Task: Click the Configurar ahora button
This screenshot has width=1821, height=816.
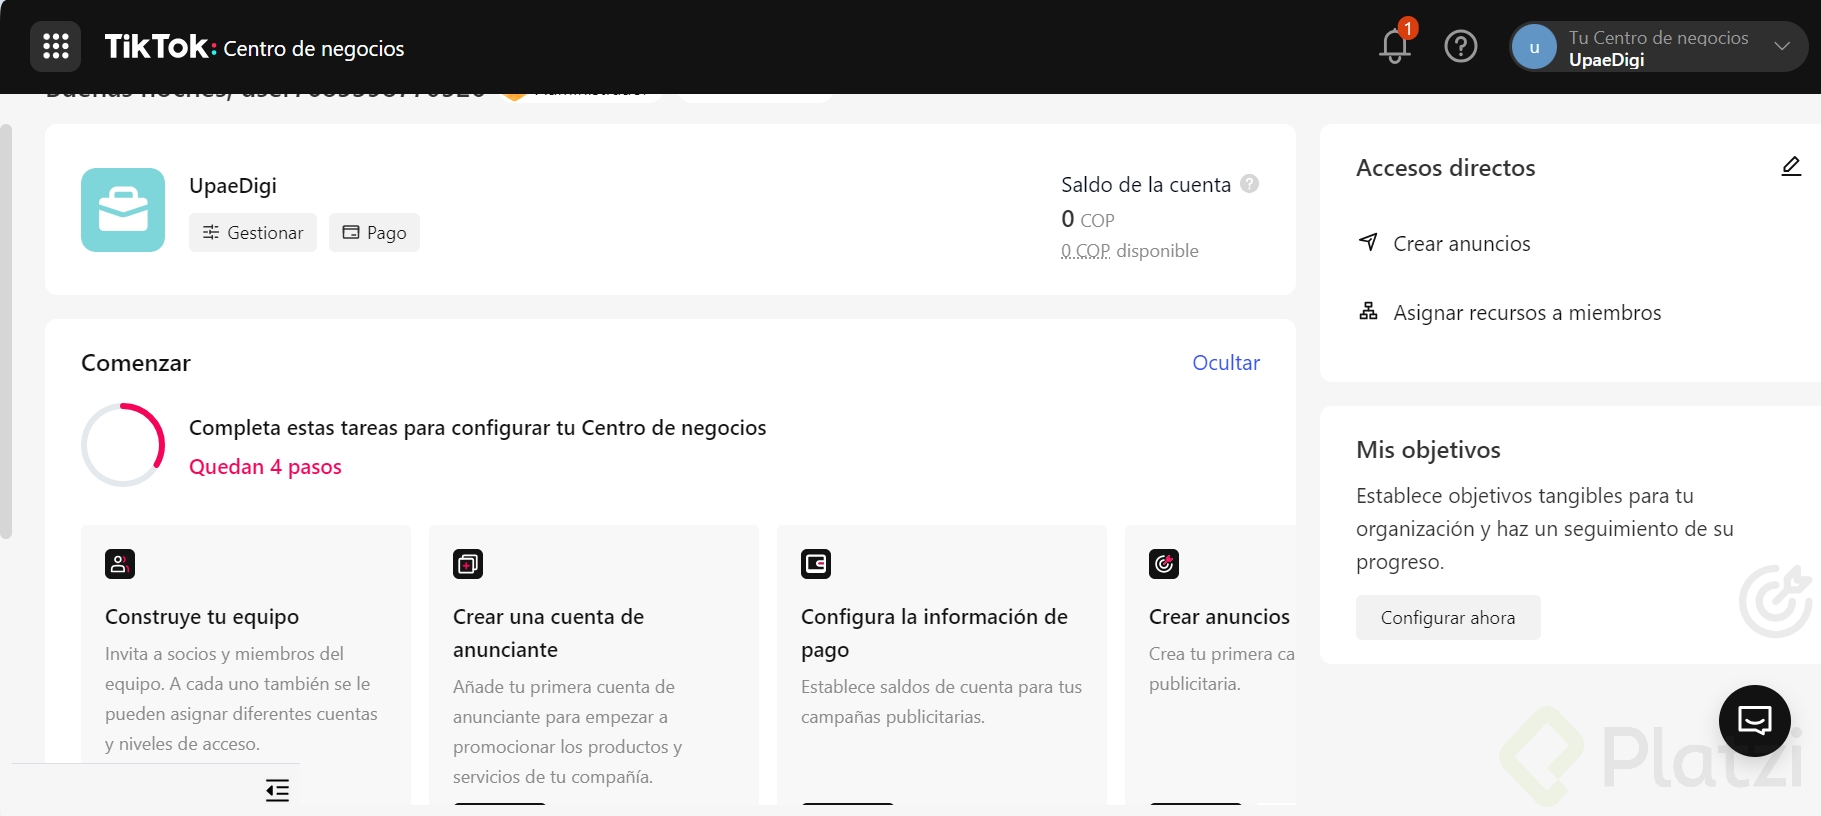Action: 1448,618
